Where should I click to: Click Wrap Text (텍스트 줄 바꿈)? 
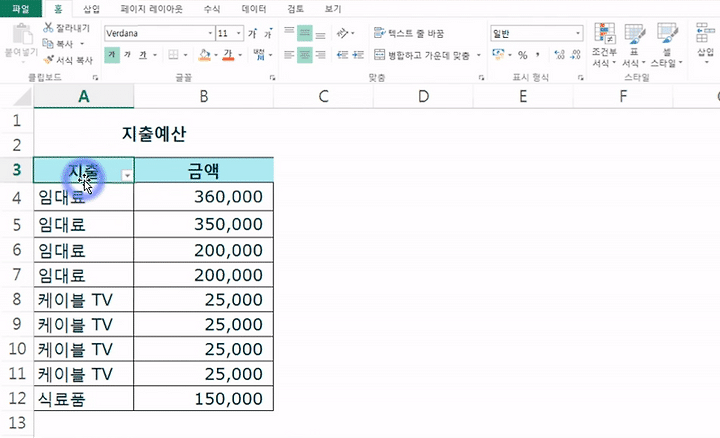coord(409,33)
